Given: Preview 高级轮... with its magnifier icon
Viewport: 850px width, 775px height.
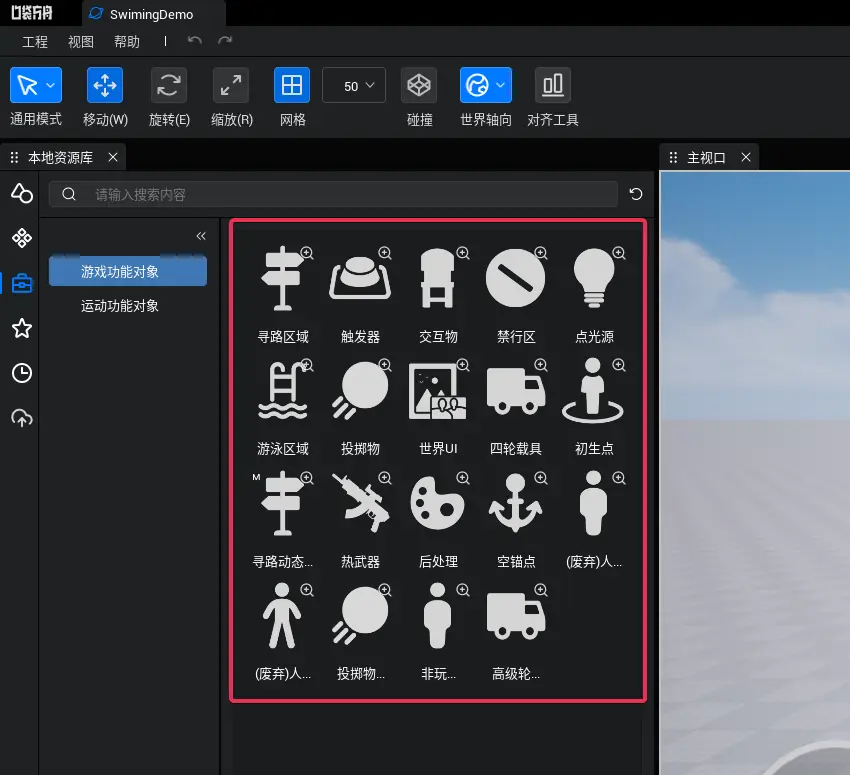Looking at the screenshot, I should (541, 590).
